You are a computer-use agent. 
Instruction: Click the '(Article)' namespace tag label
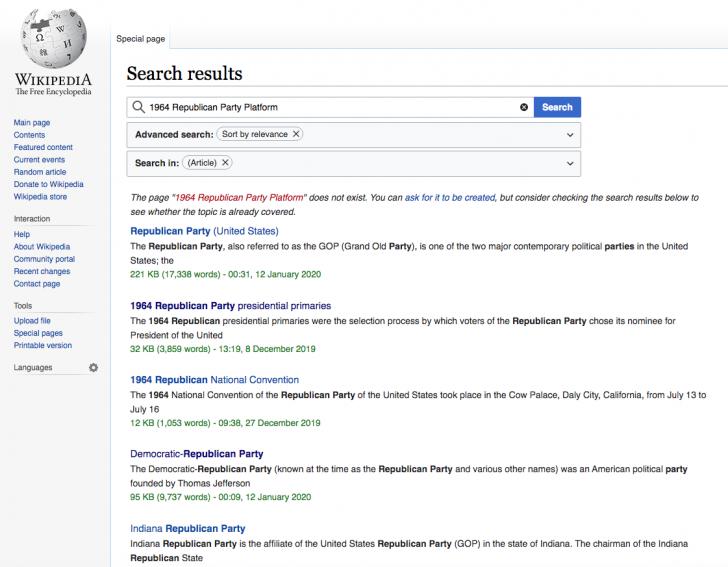[202, 163]
